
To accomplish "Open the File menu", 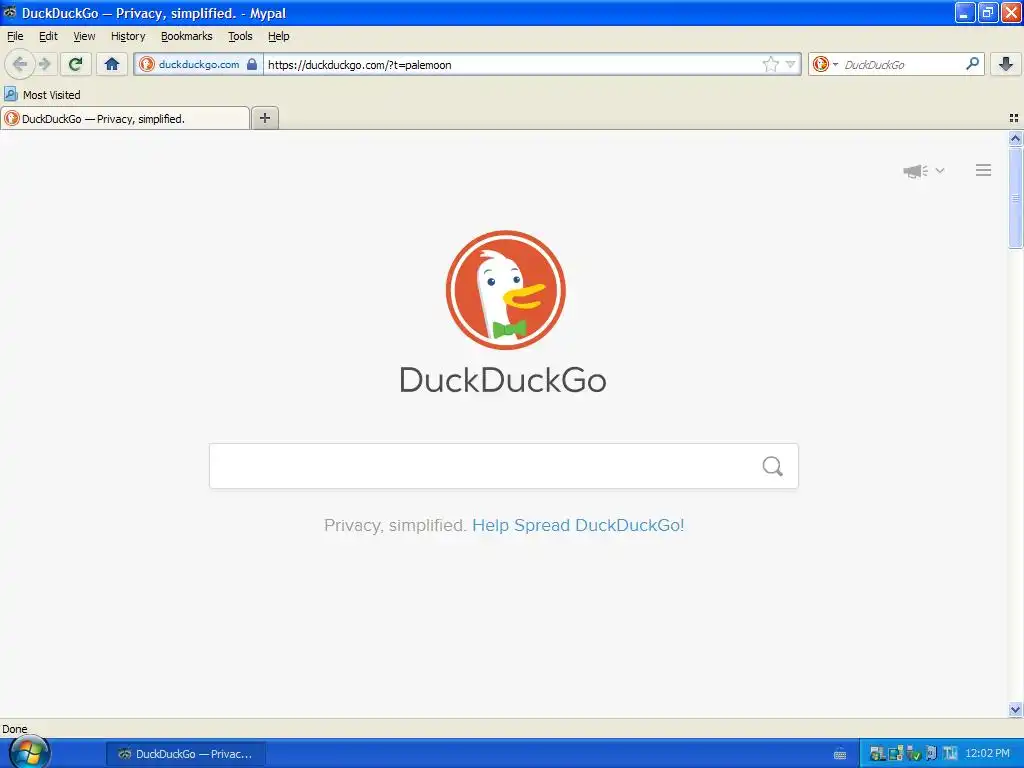I will click(15, 36).
